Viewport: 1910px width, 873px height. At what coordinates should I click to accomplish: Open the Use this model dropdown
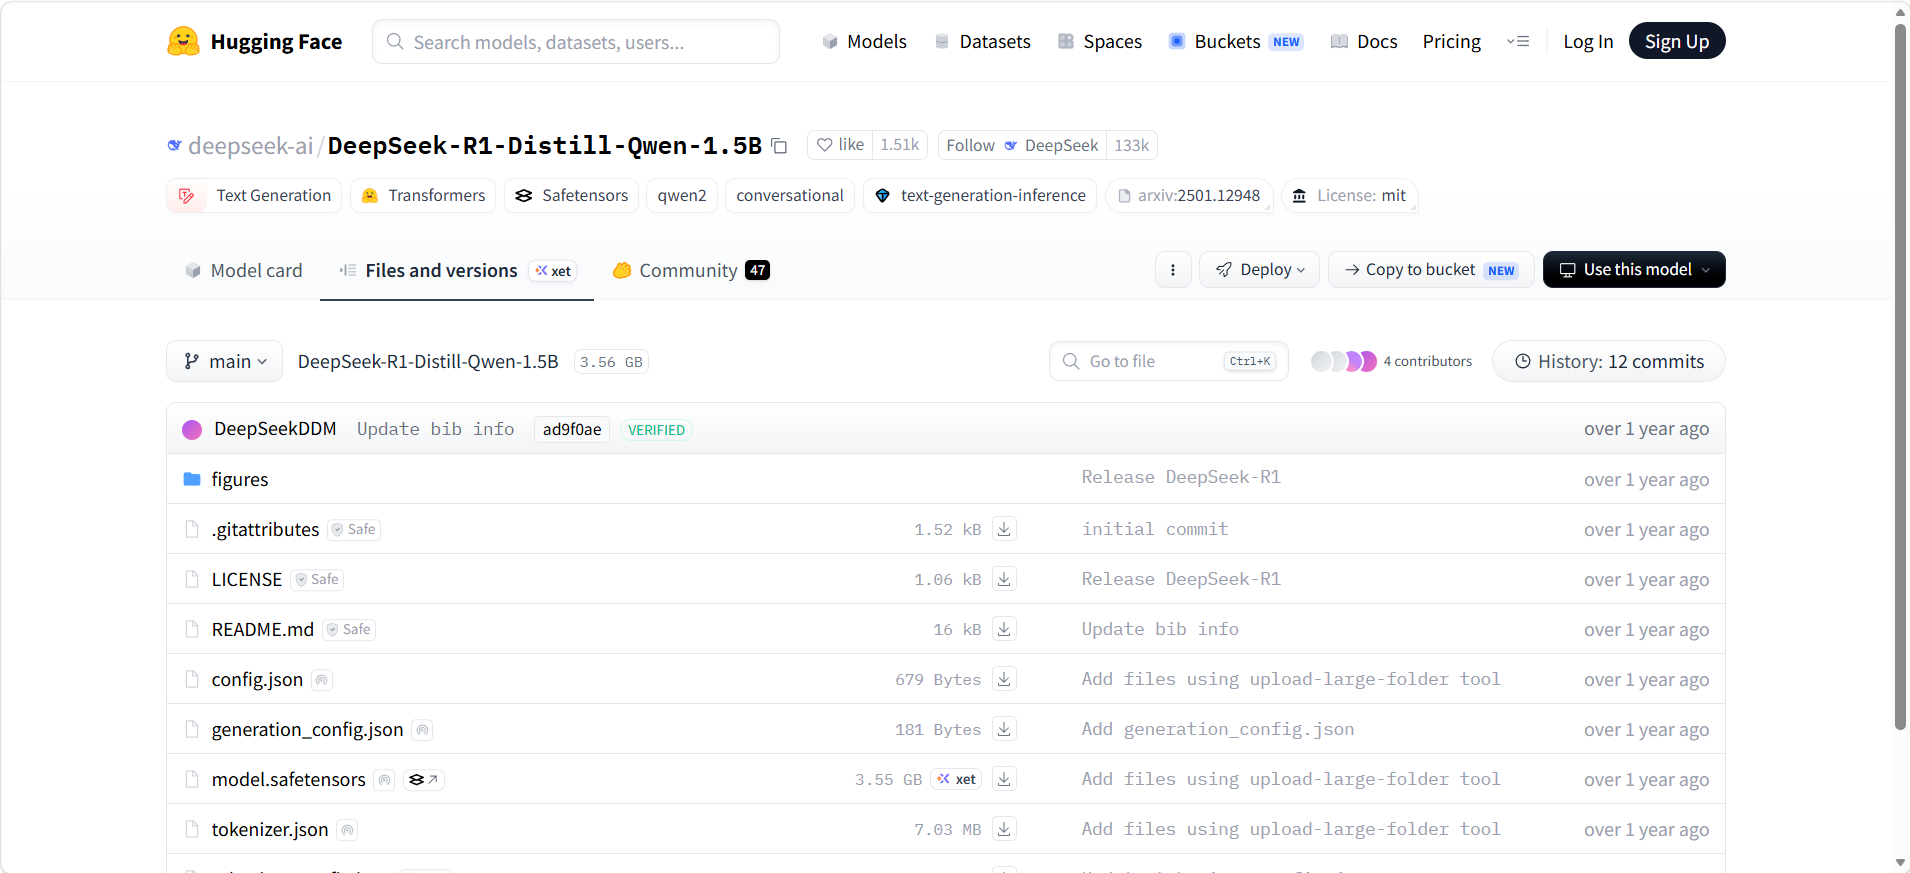tap(1634, 270)
